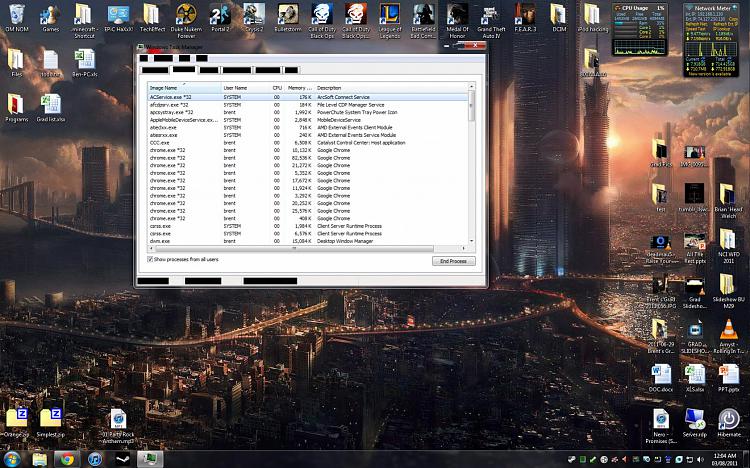Launch Medal of Honor shortcut

[457, 21]
